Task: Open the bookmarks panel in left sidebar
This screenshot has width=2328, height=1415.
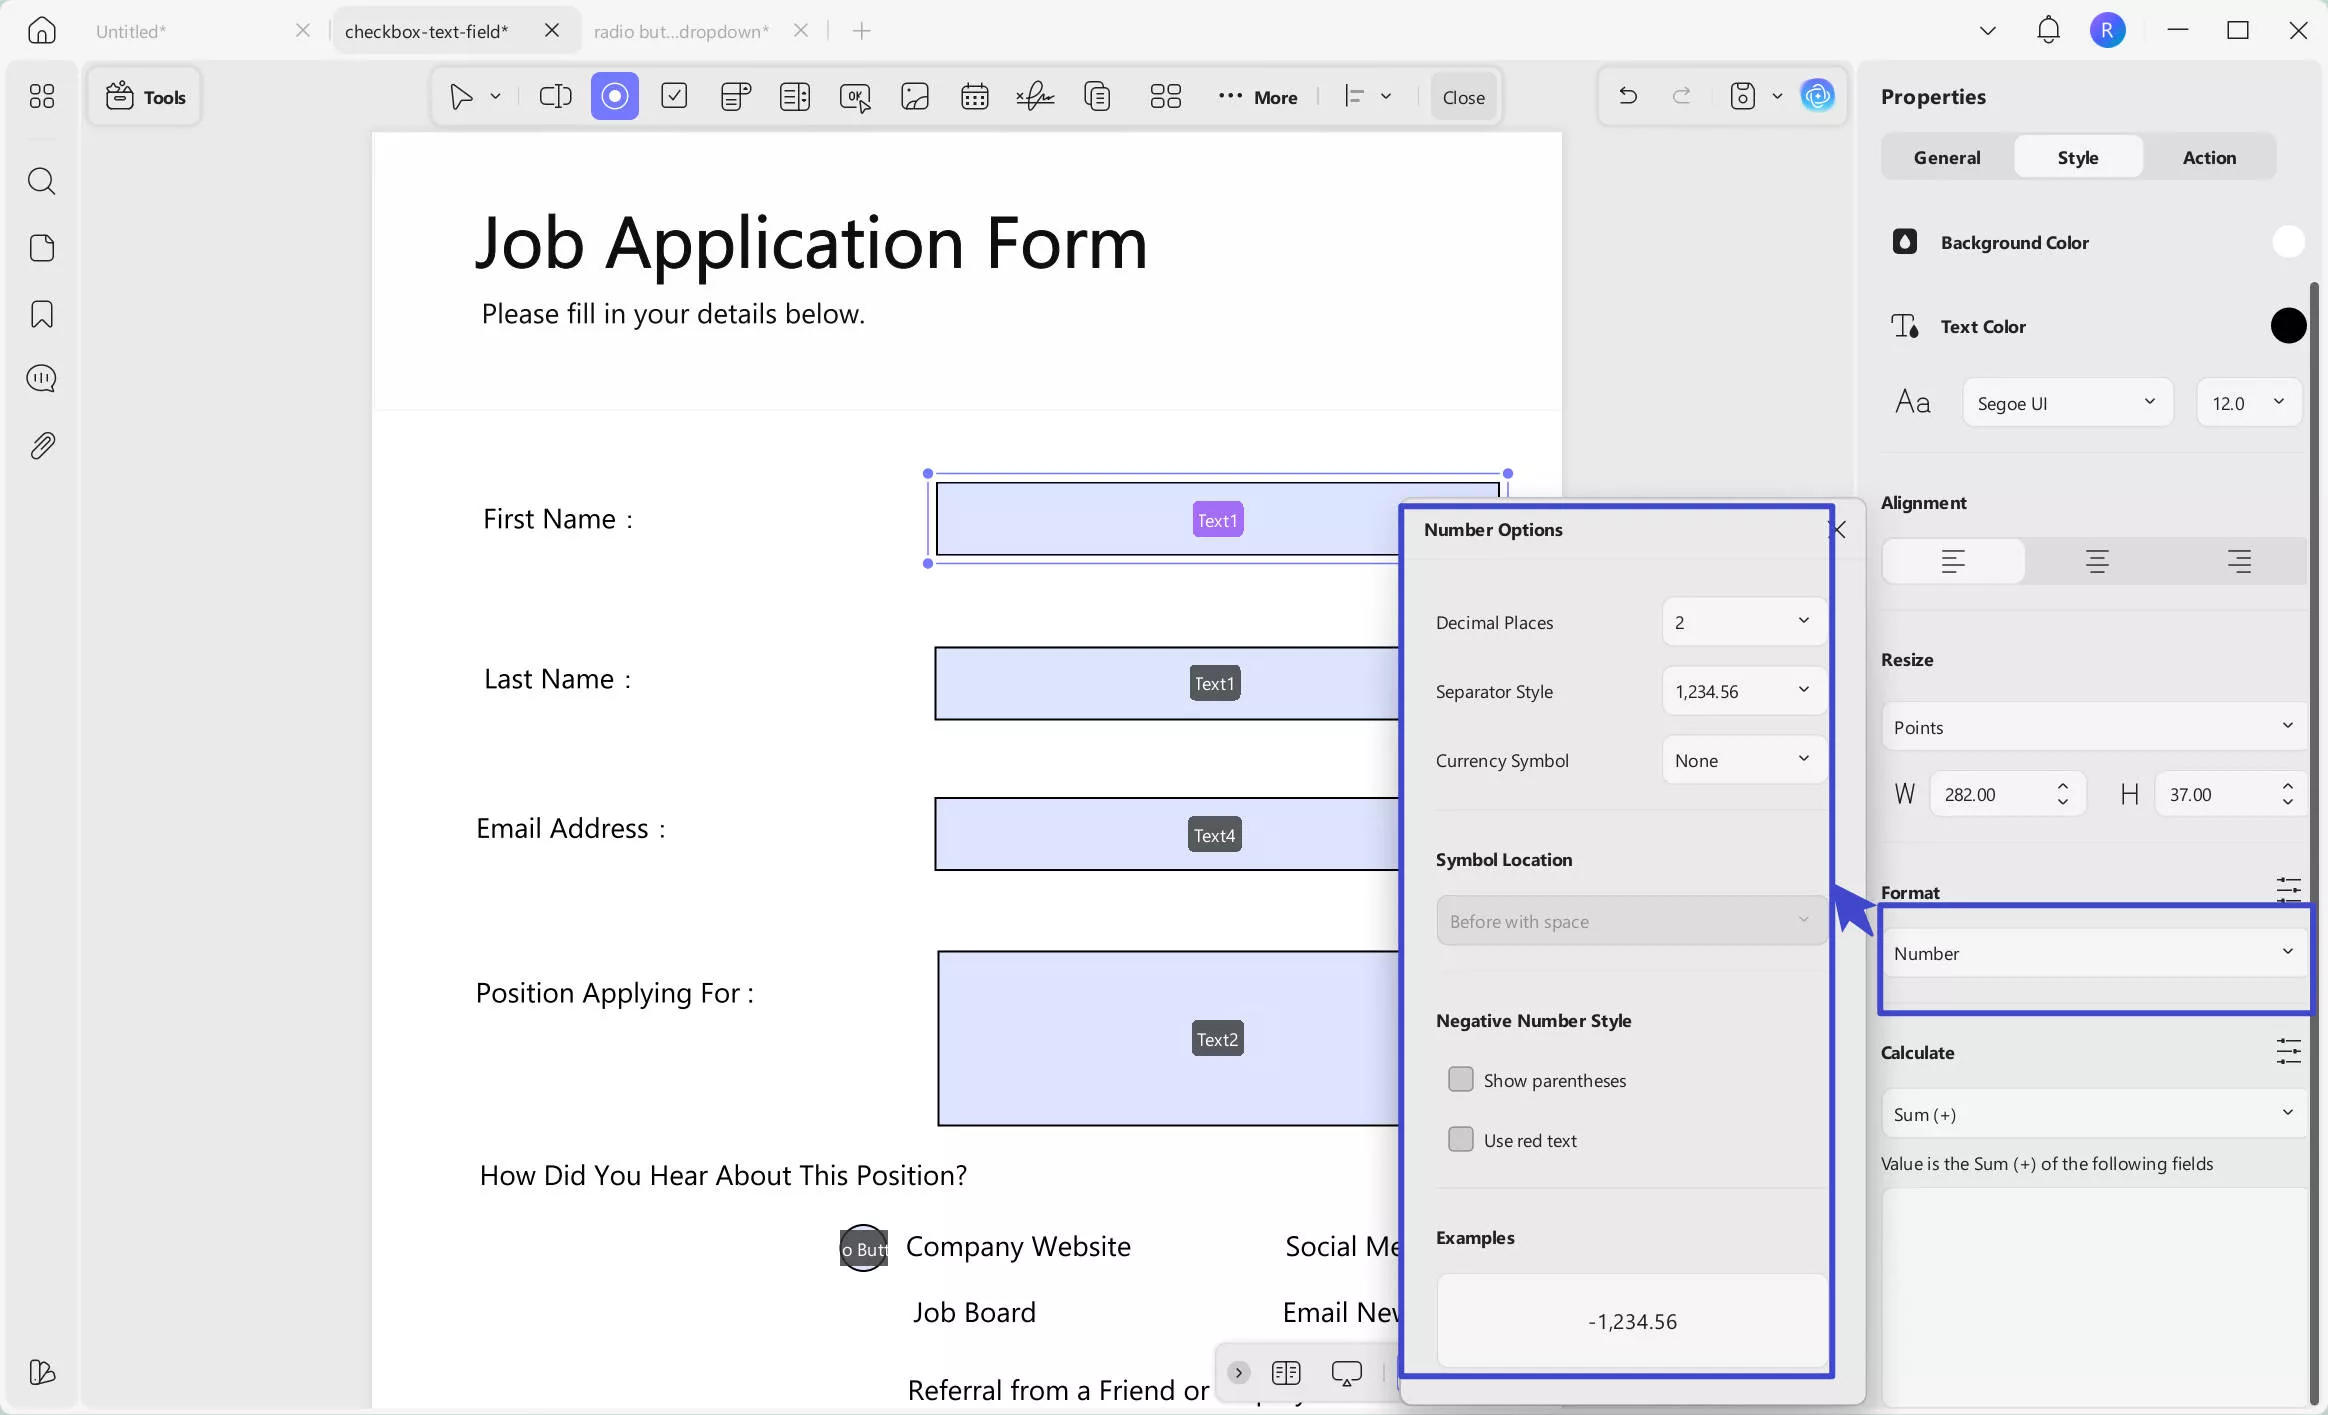Action: coord(42,314)
